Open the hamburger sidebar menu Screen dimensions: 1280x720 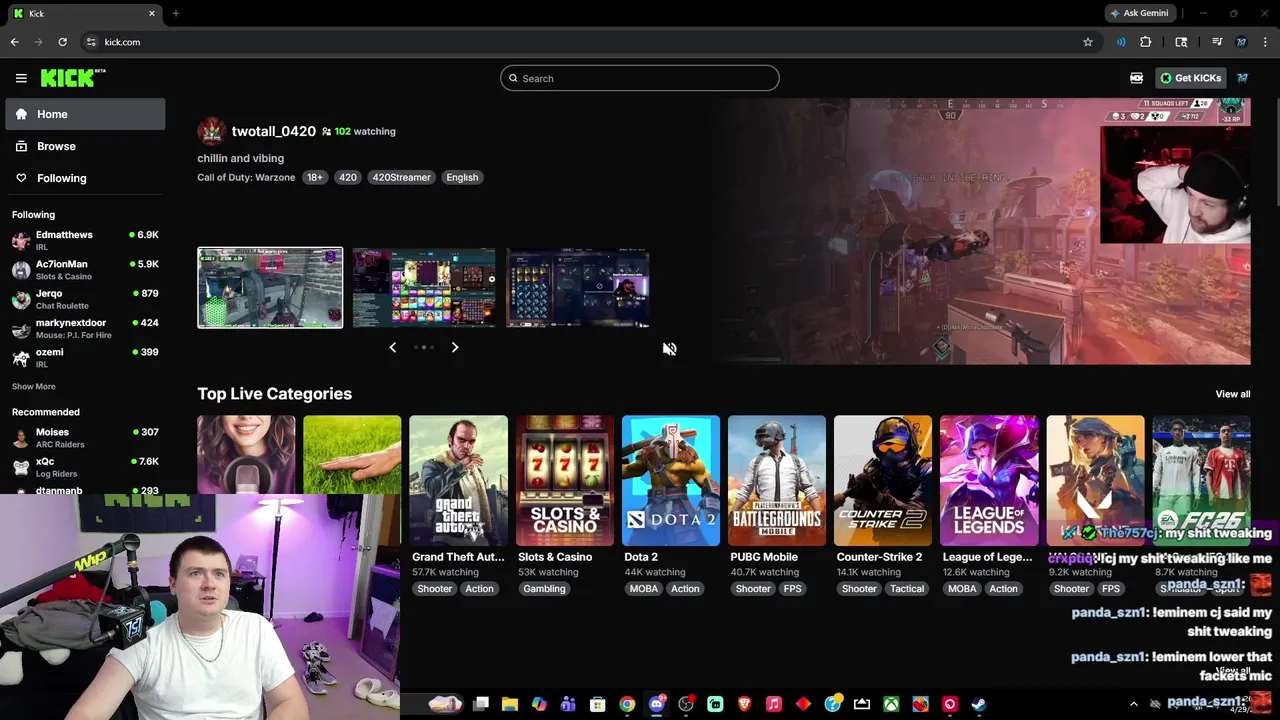coord(21,78)
